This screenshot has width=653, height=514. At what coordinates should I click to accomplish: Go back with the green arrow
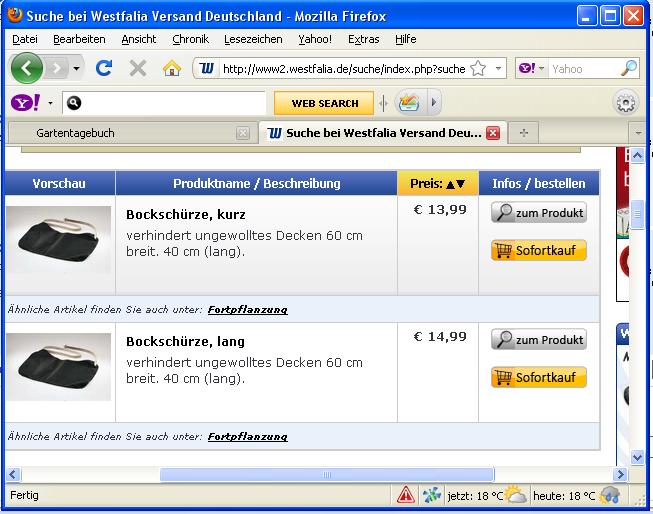pos(26,68)
